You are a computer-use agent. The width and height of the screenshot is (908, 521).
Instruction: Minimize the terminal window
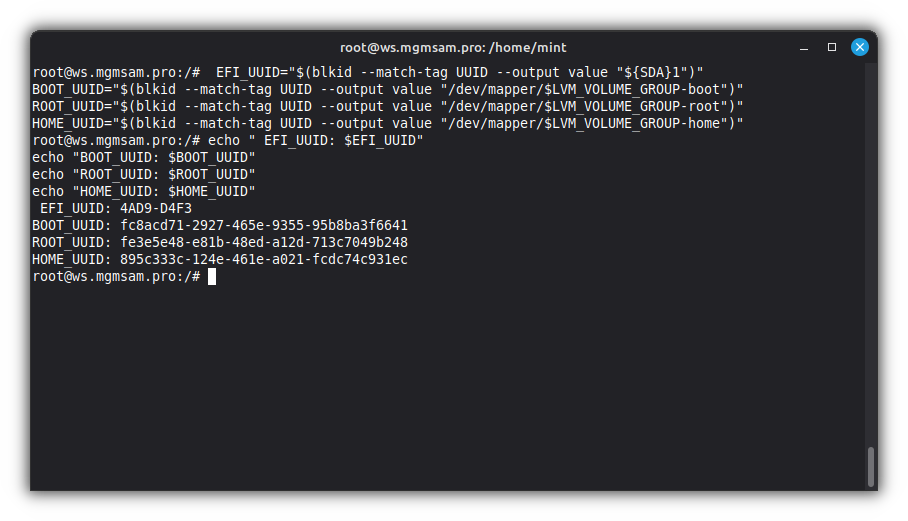[803, 47]
